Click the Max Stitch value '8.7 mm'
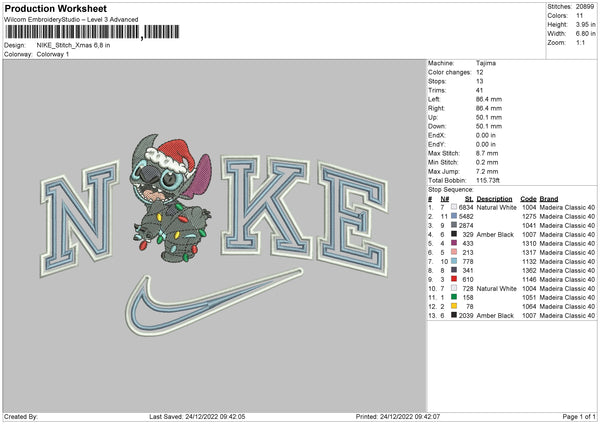This screenshot has height=424, width=600. [487, 153]
